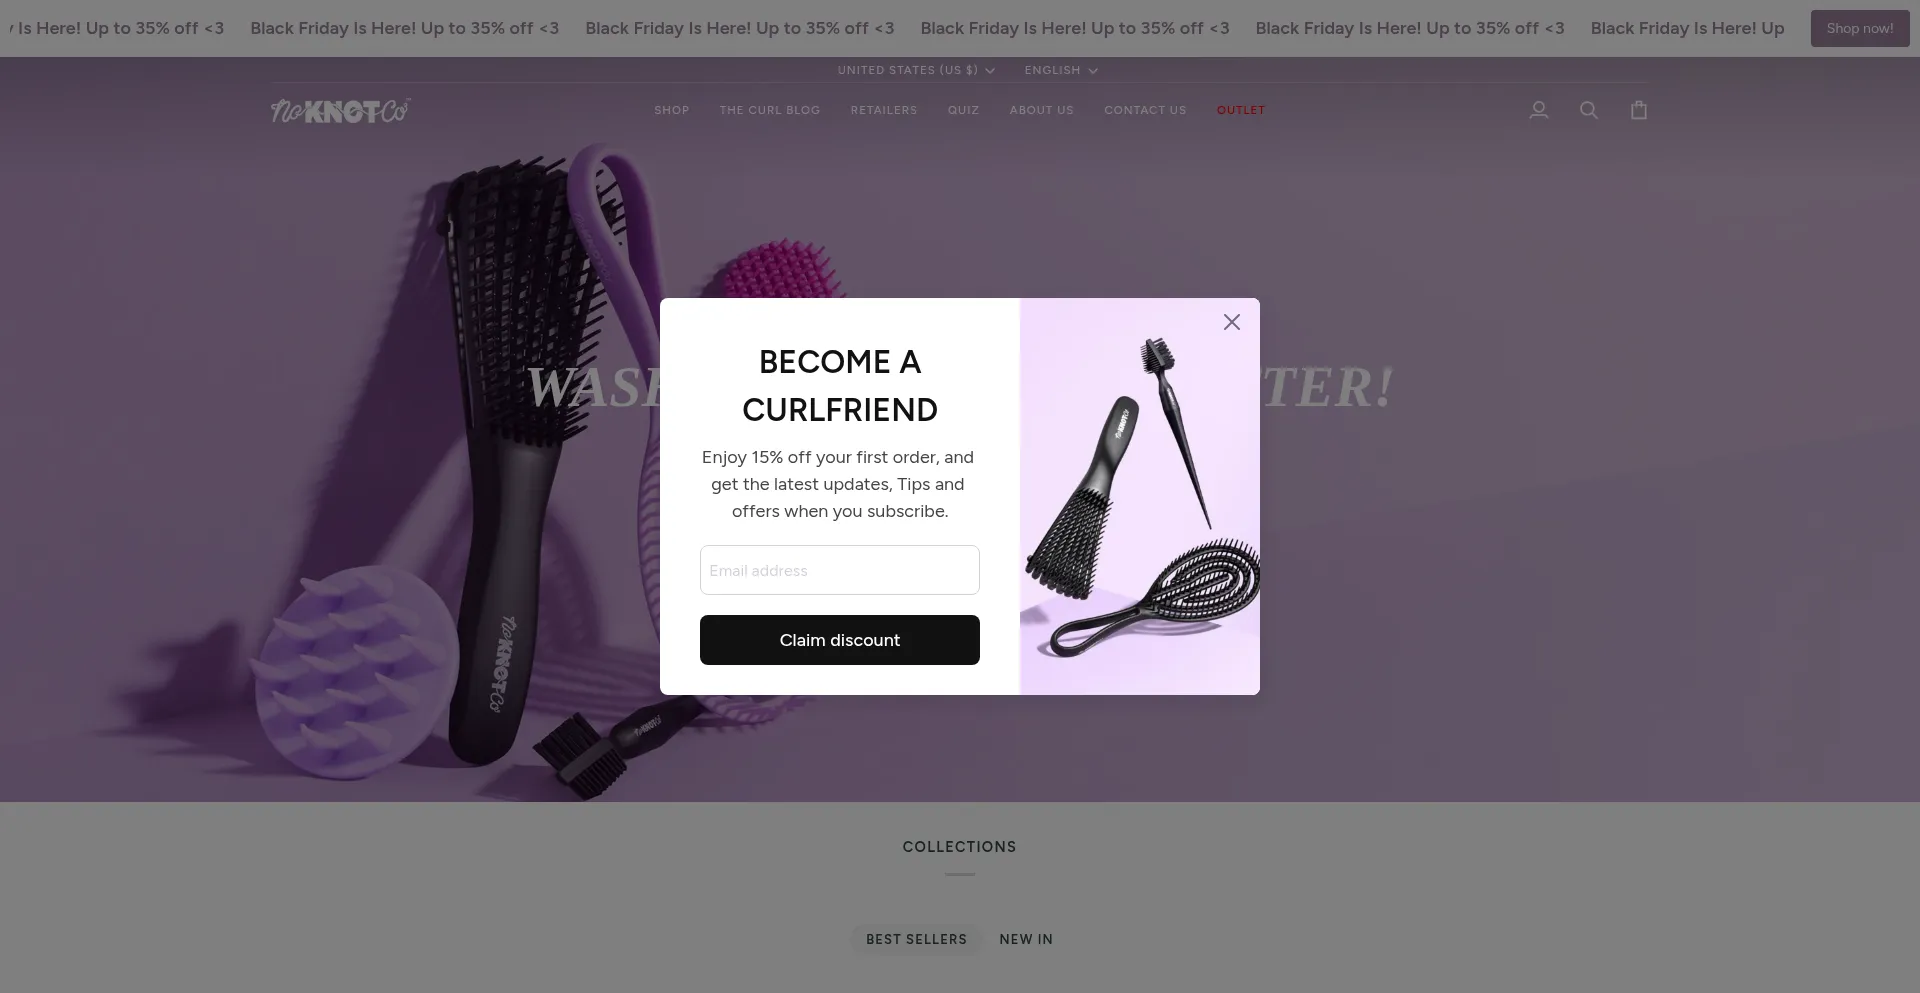Switch to the New In tab

point(1026,939)
